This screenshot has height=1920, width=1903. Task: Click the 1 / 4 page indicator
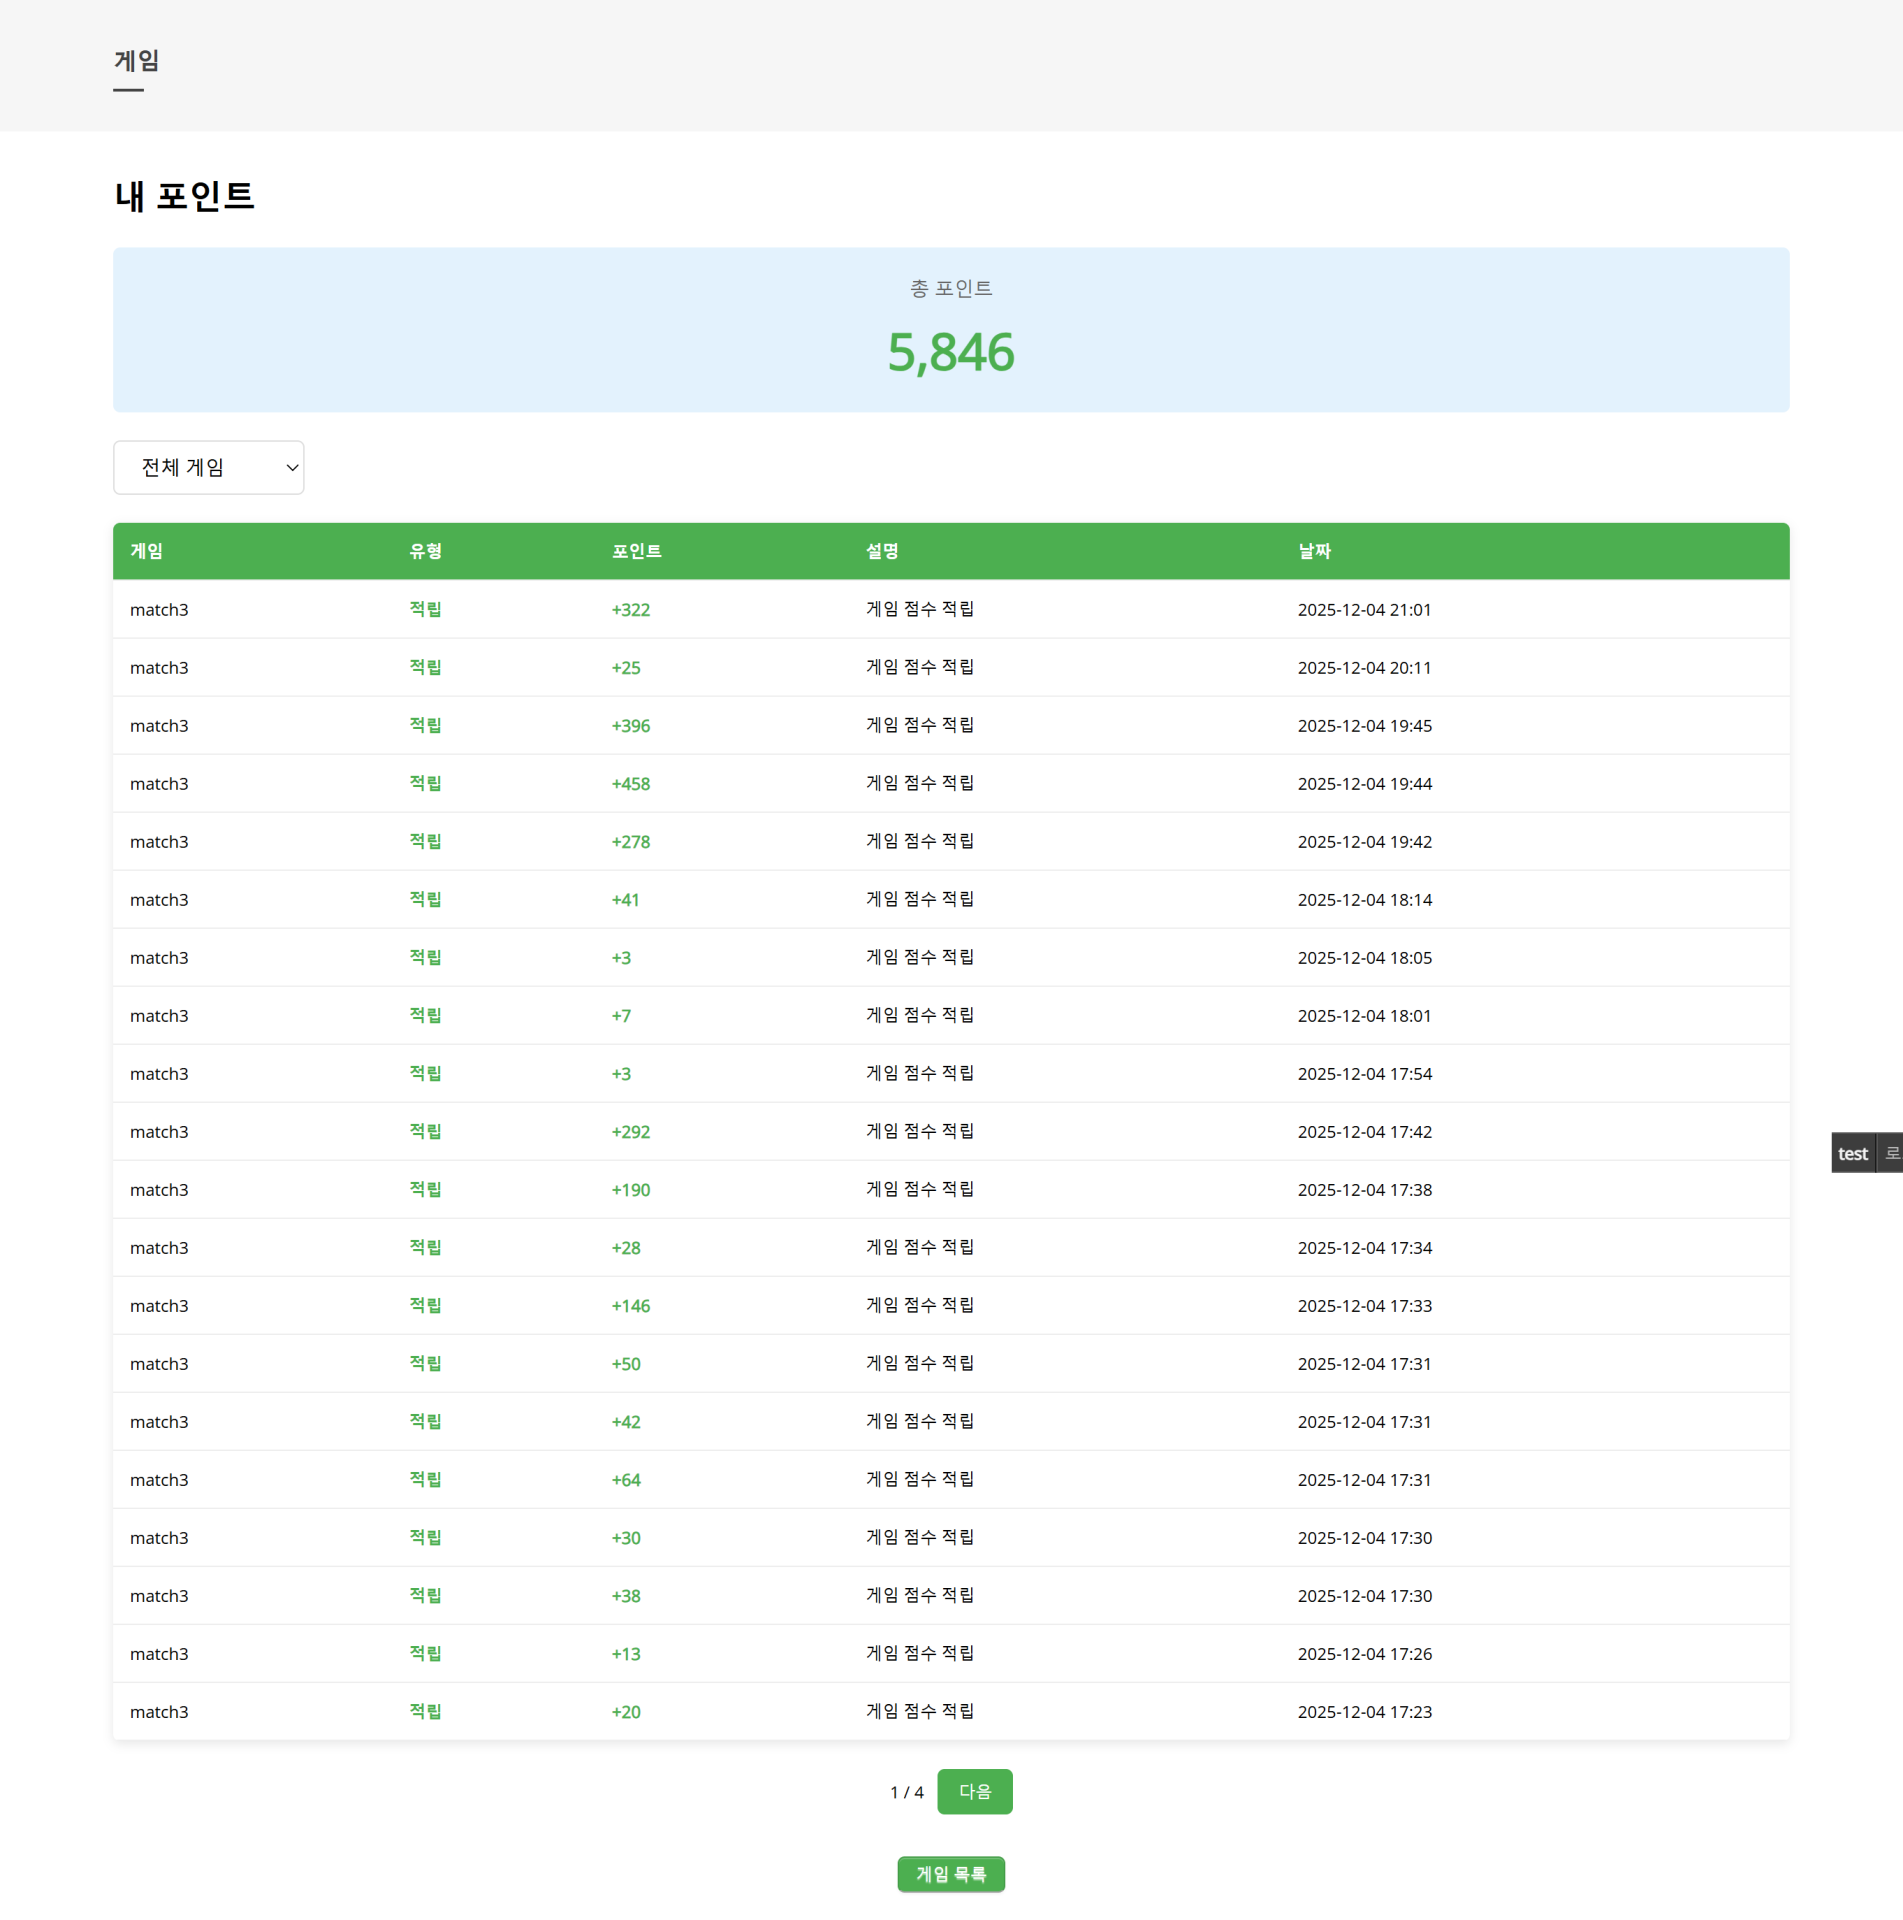tap(906, 1792)
